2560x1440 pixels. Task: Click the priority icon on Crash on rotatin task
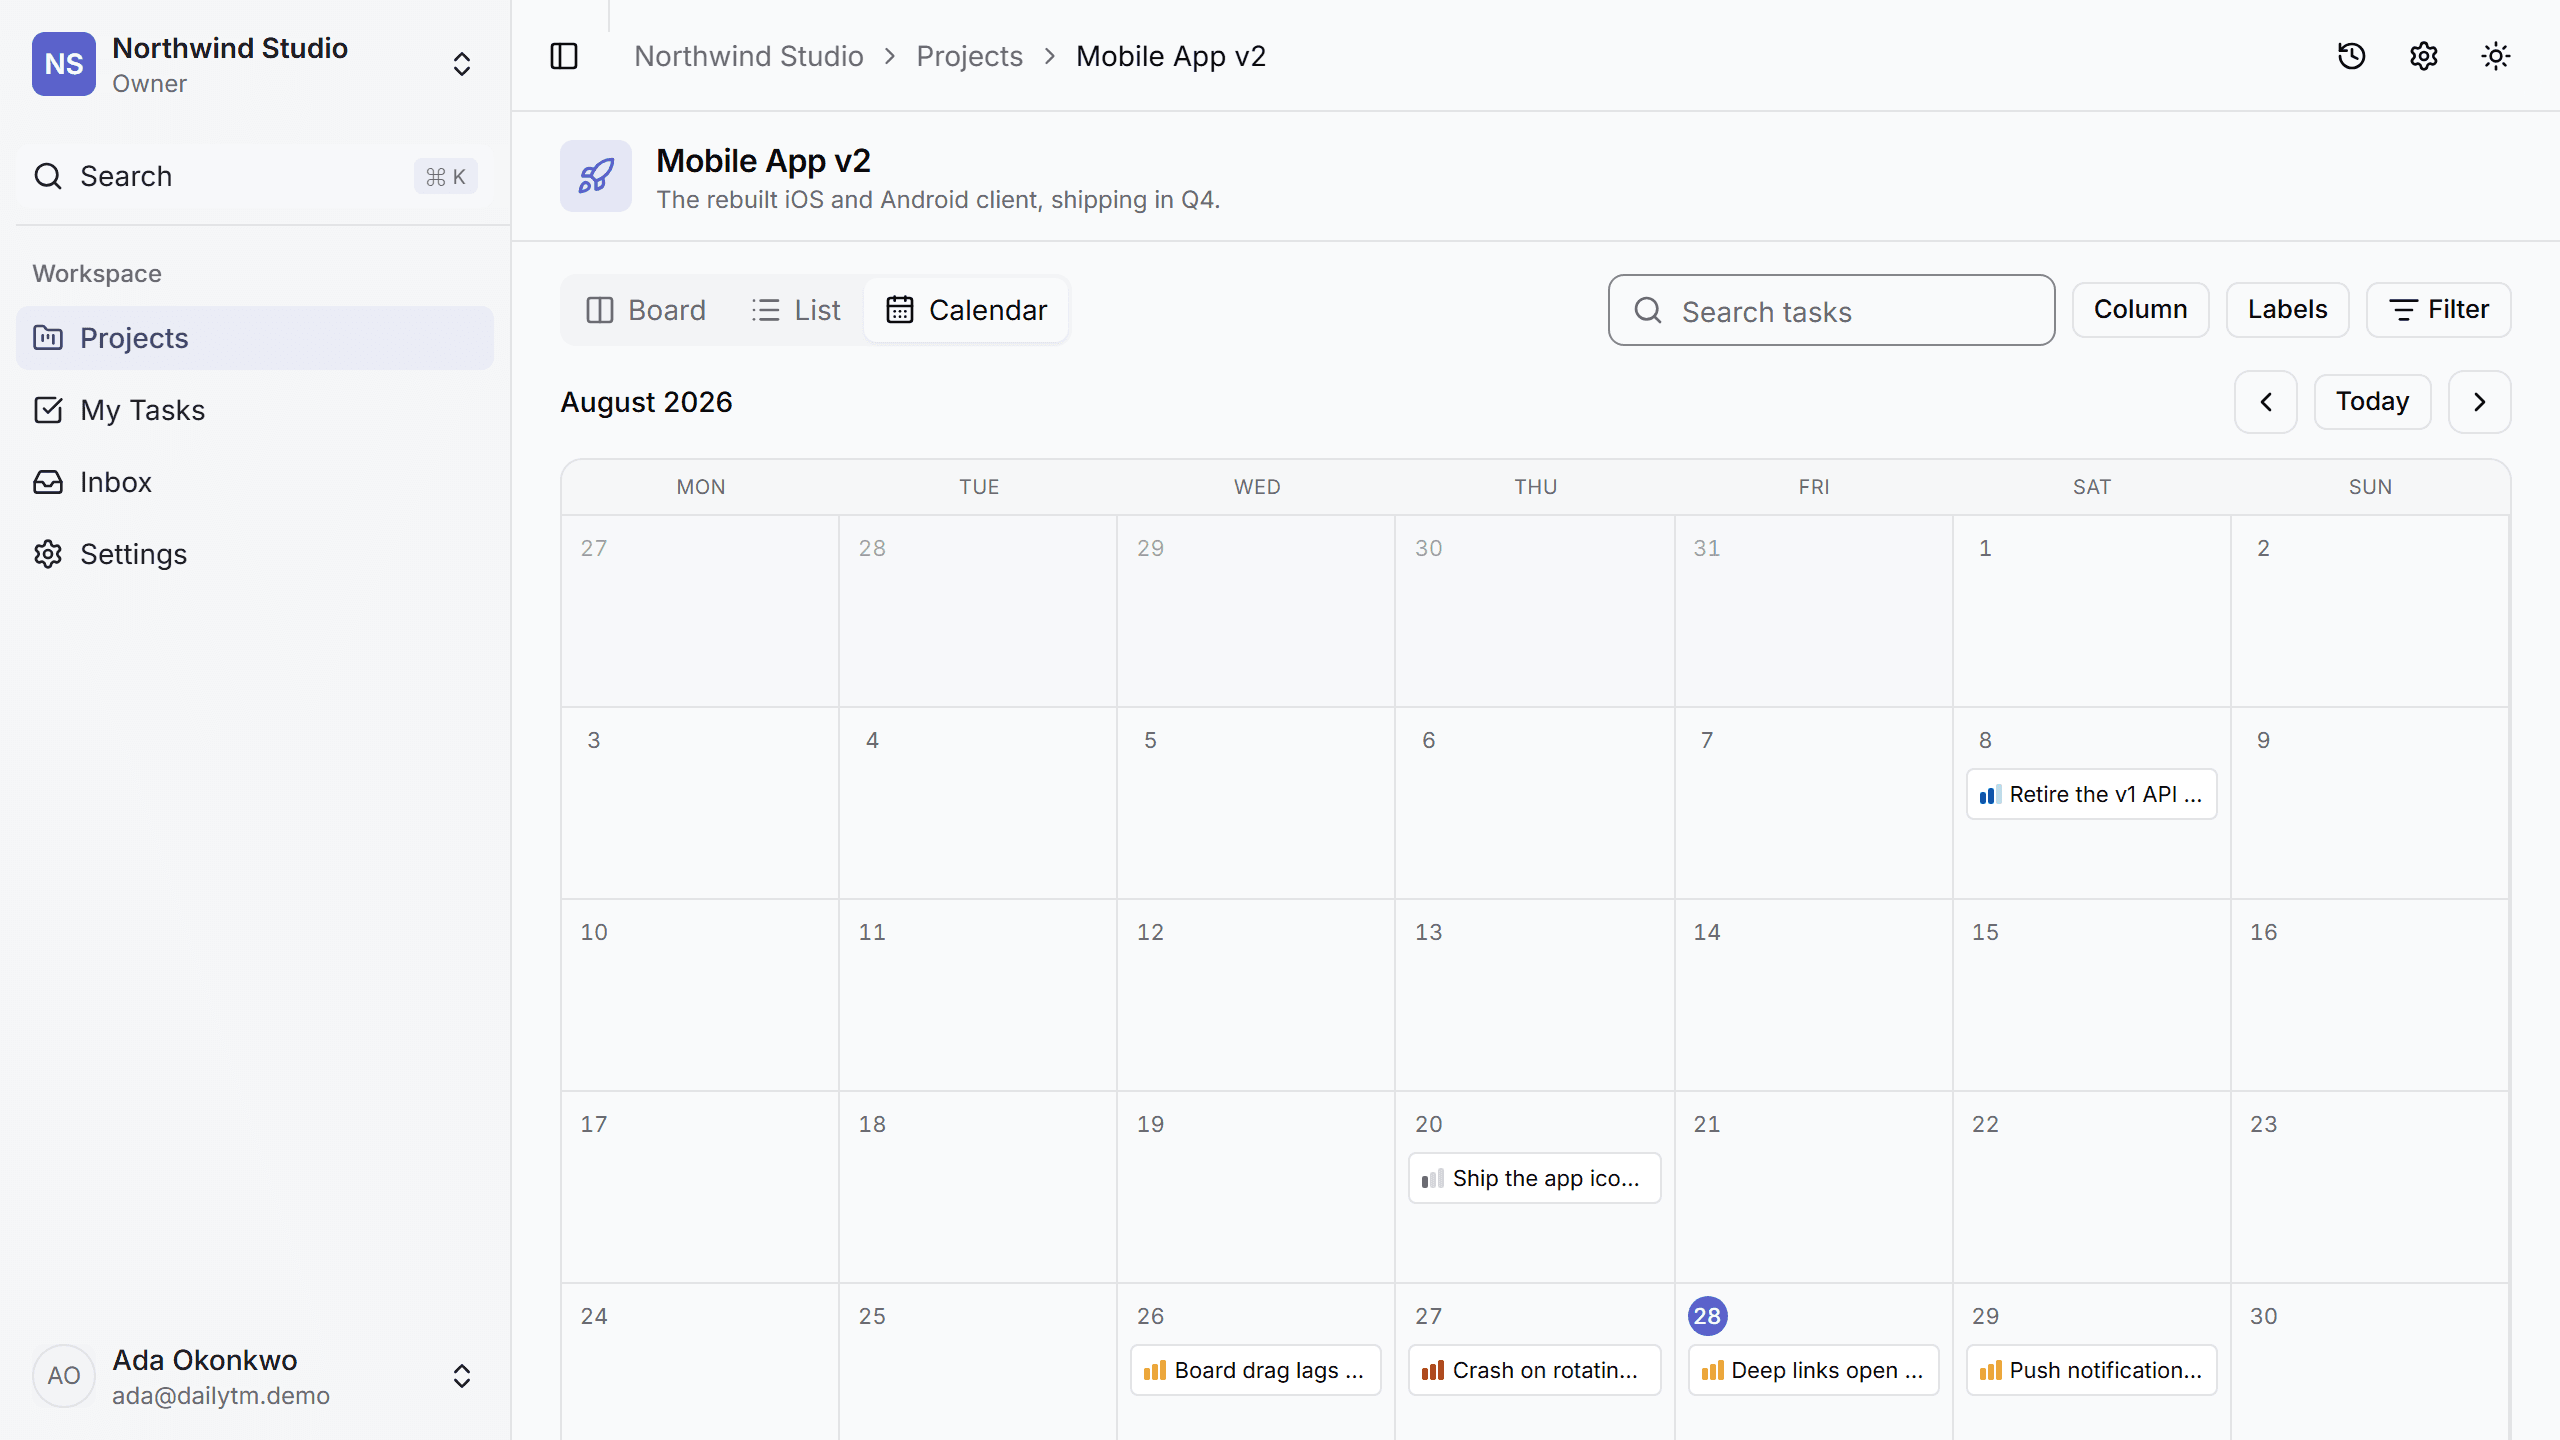(1433, 1371)
